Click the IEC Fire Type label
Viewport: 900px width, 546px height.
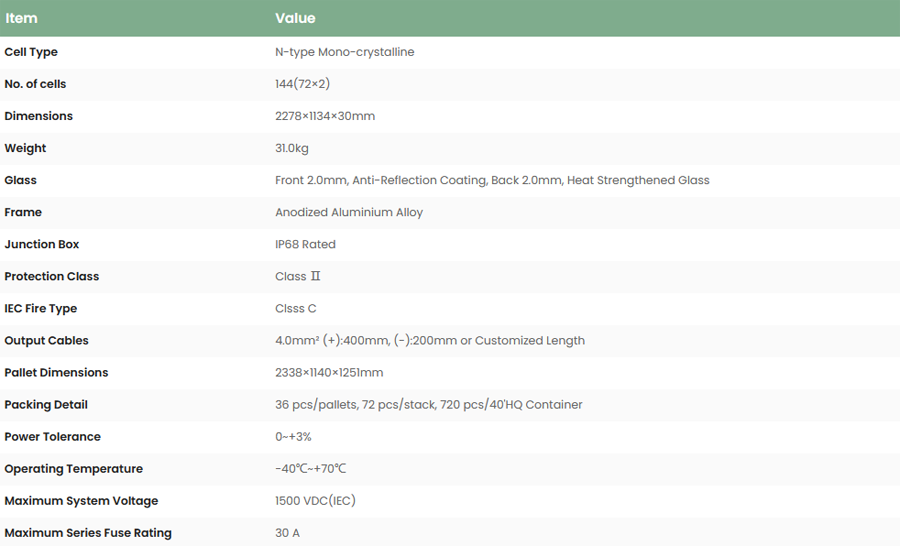coord(41,308)
